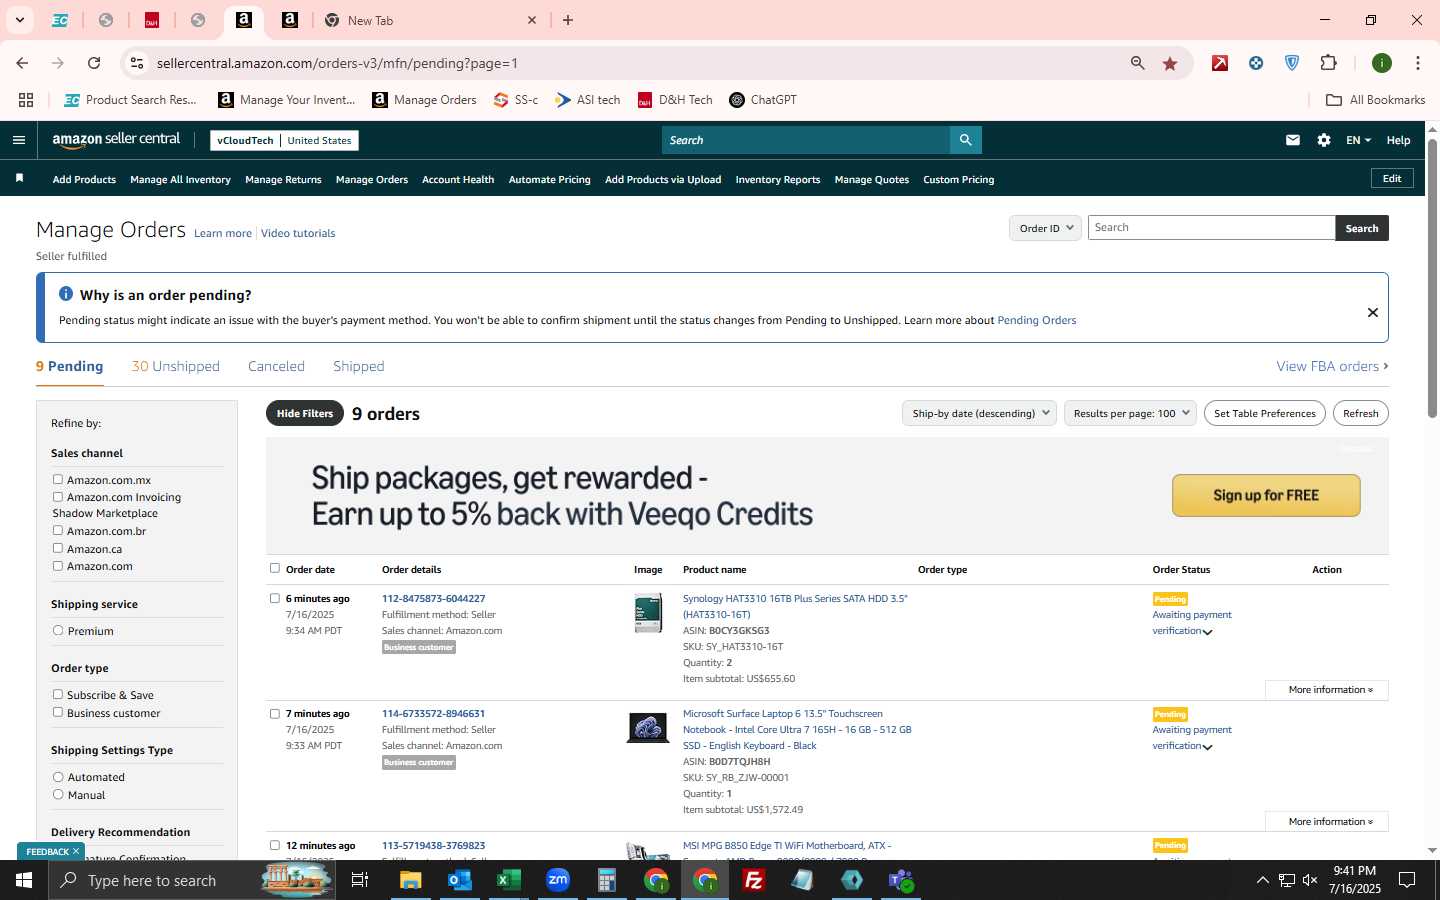Open the Chrome profile avatar
This screenshot has width=1440, height=900.
click(x=1382, y=63)
